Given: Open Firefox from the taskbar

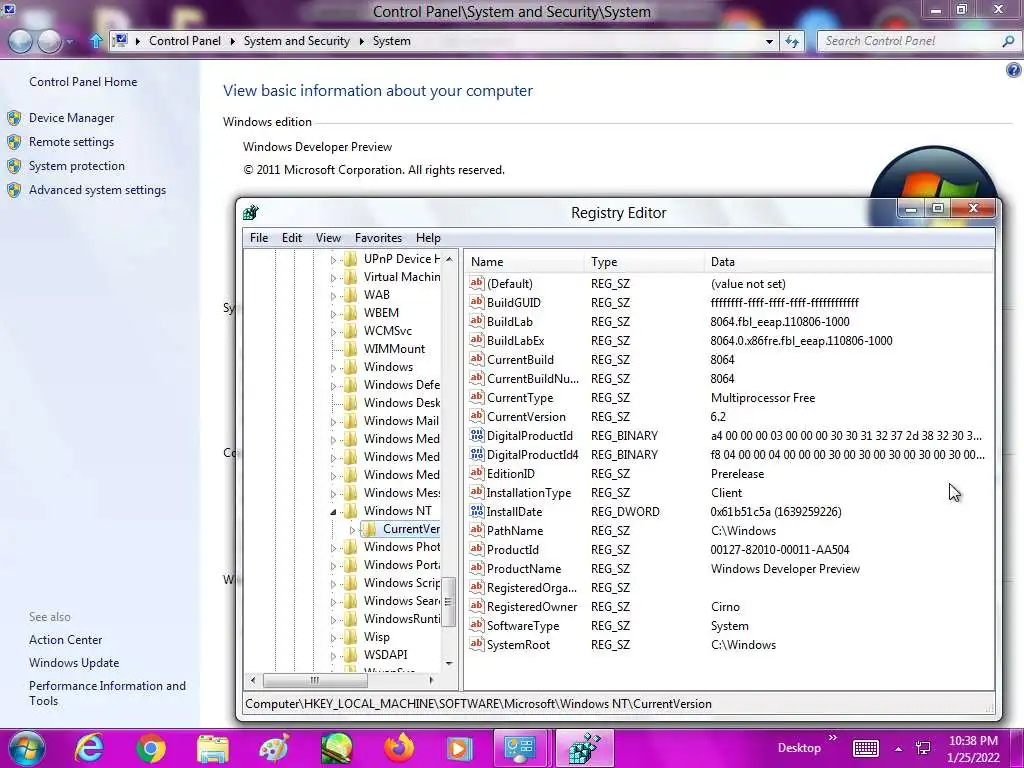Looking at the screenshot, I should point(398,748).
